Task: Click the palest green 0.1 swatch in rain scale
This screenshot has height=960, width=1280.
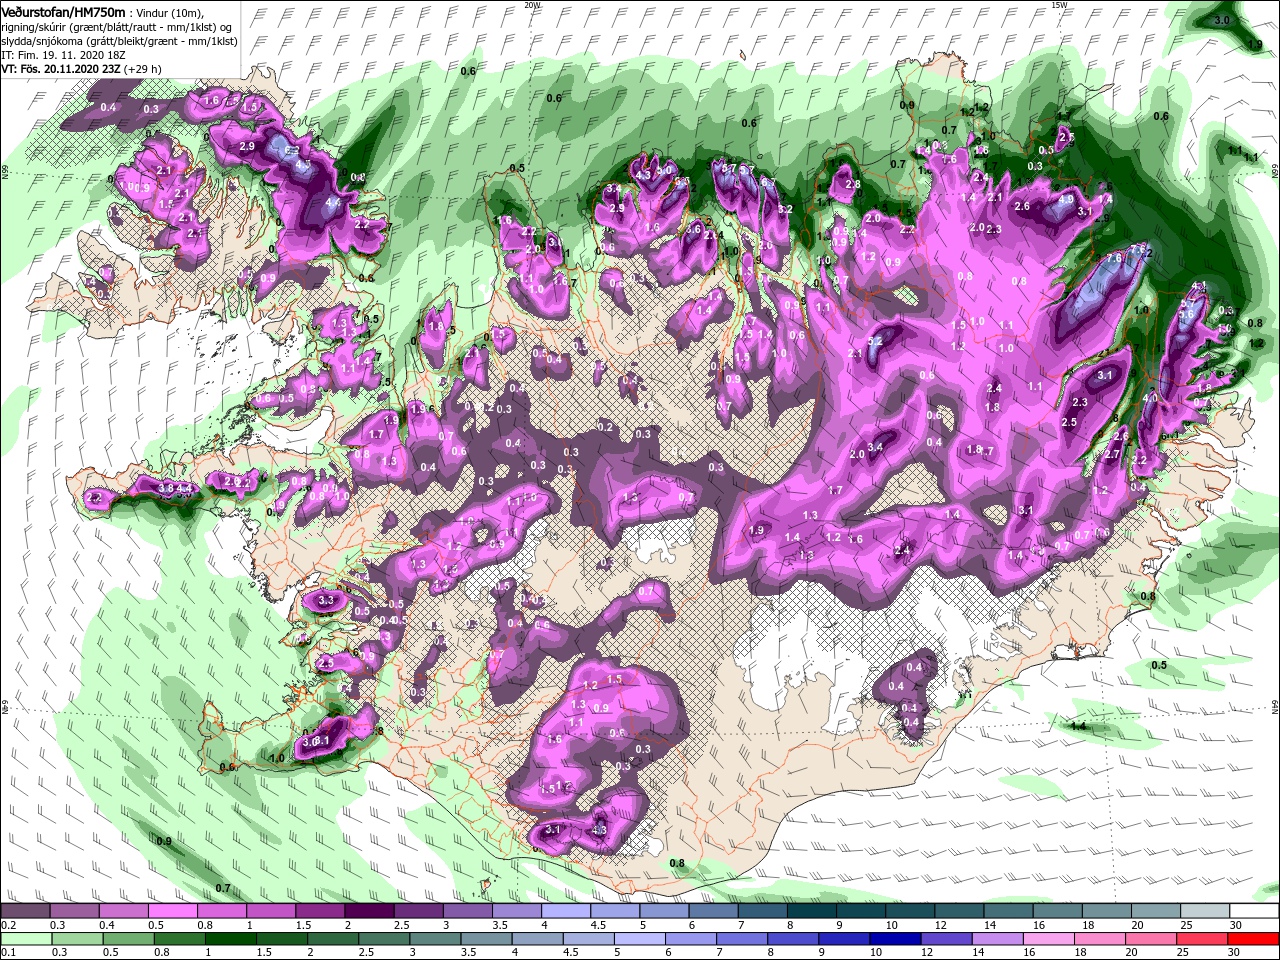Action: (x=25, y=939)
